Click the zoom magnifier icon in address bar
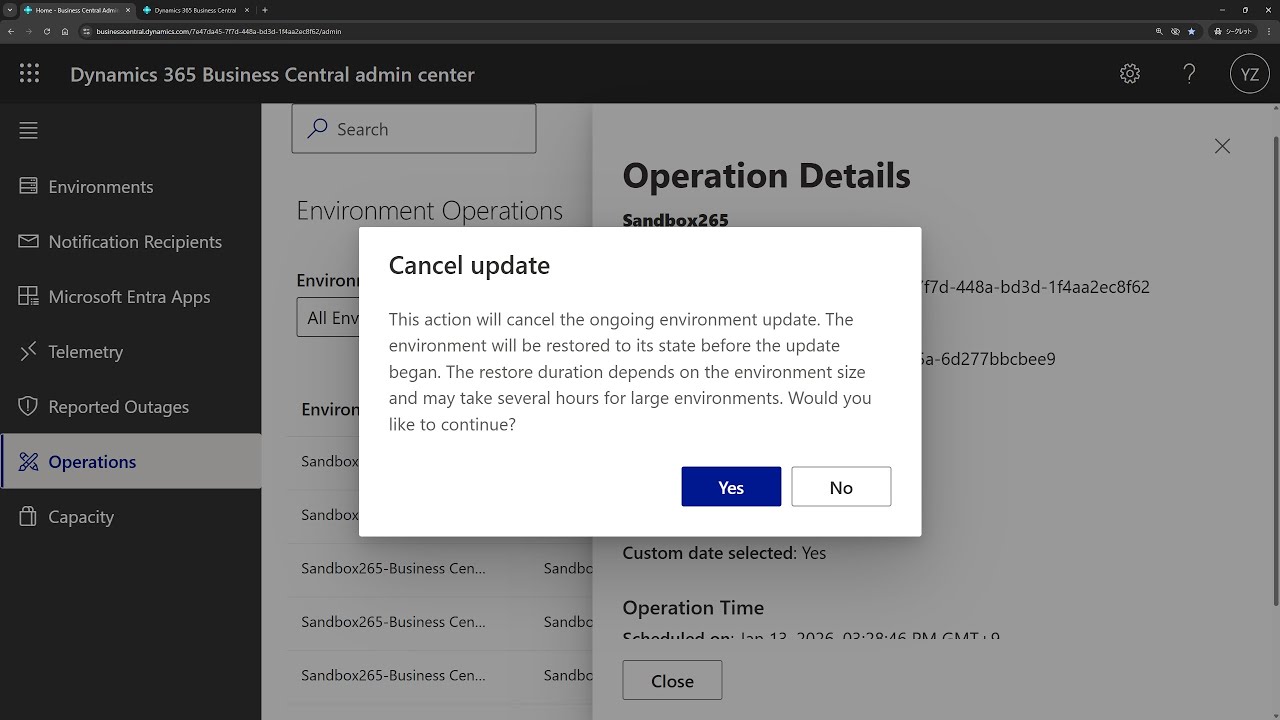This screenshot has width=1280, height=720. click(1159, 31)
